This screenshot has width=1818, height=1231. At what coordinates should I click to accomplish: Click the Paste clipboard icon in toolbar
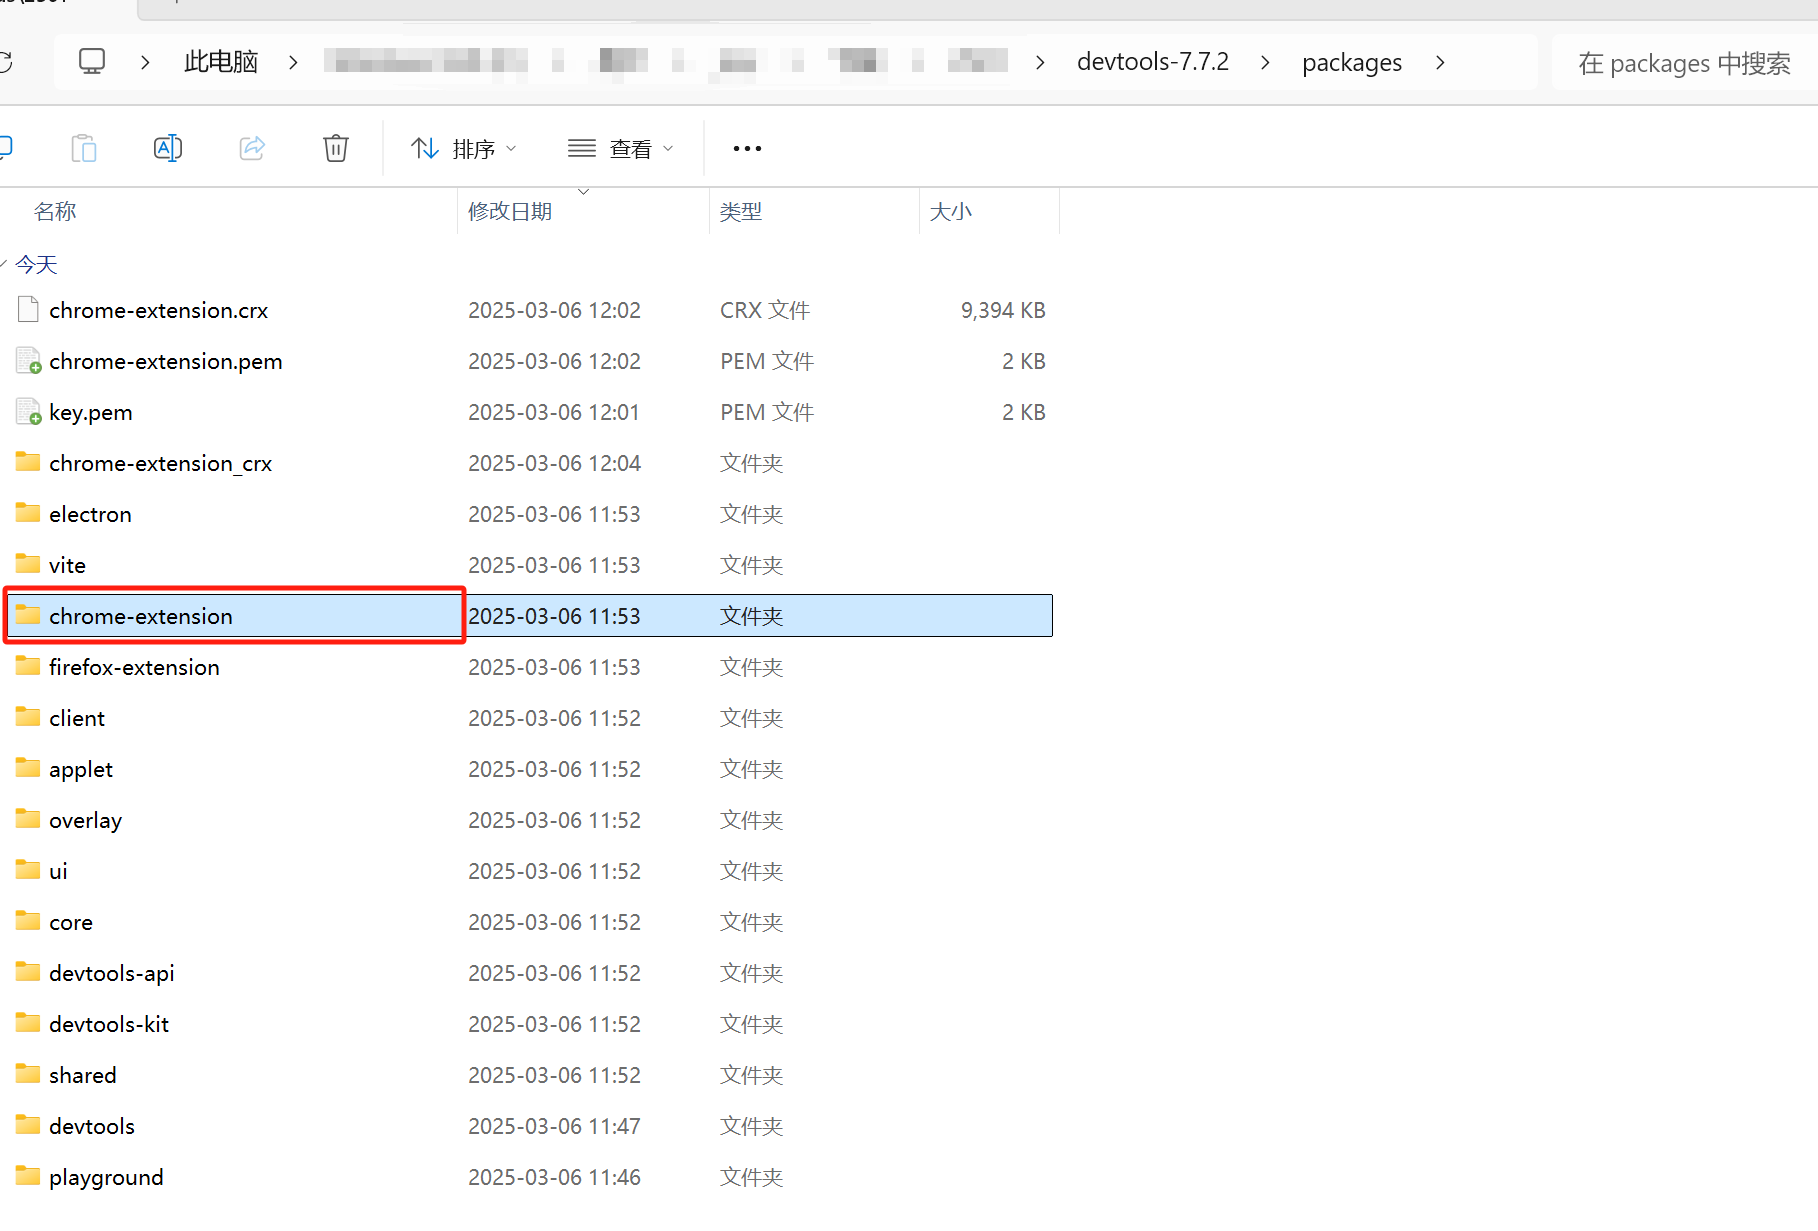84,148
